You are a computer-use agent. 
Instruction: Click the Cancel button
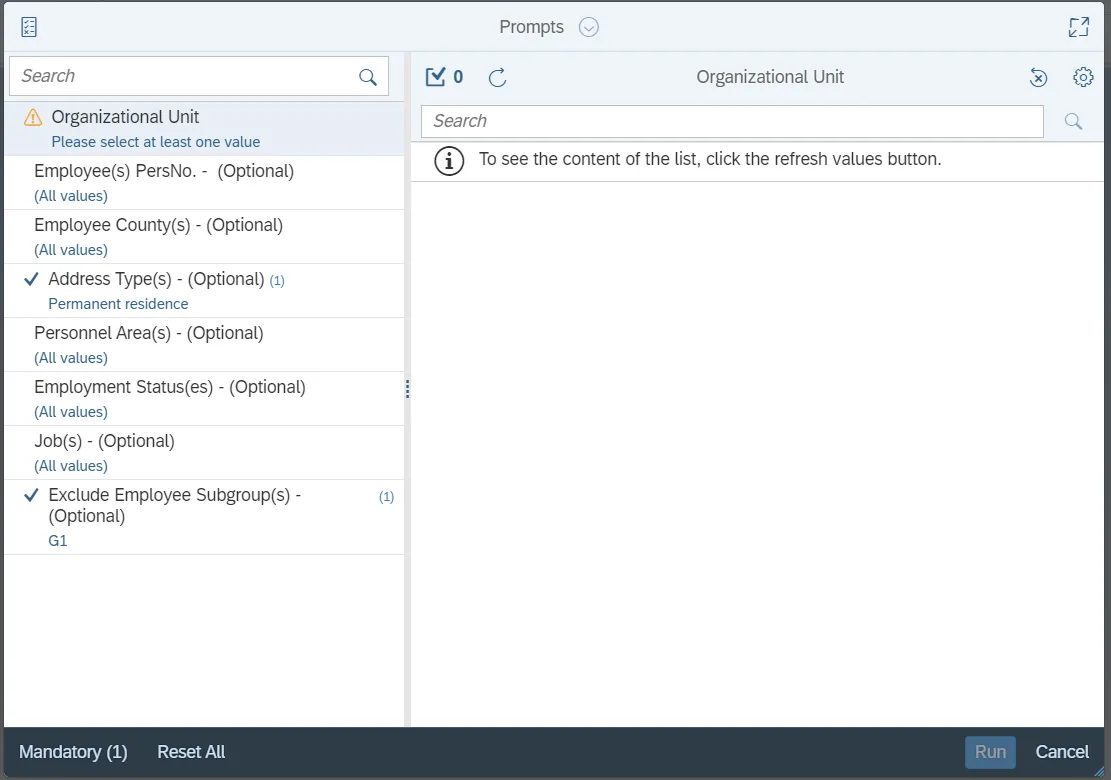(x=1062, y=752)
